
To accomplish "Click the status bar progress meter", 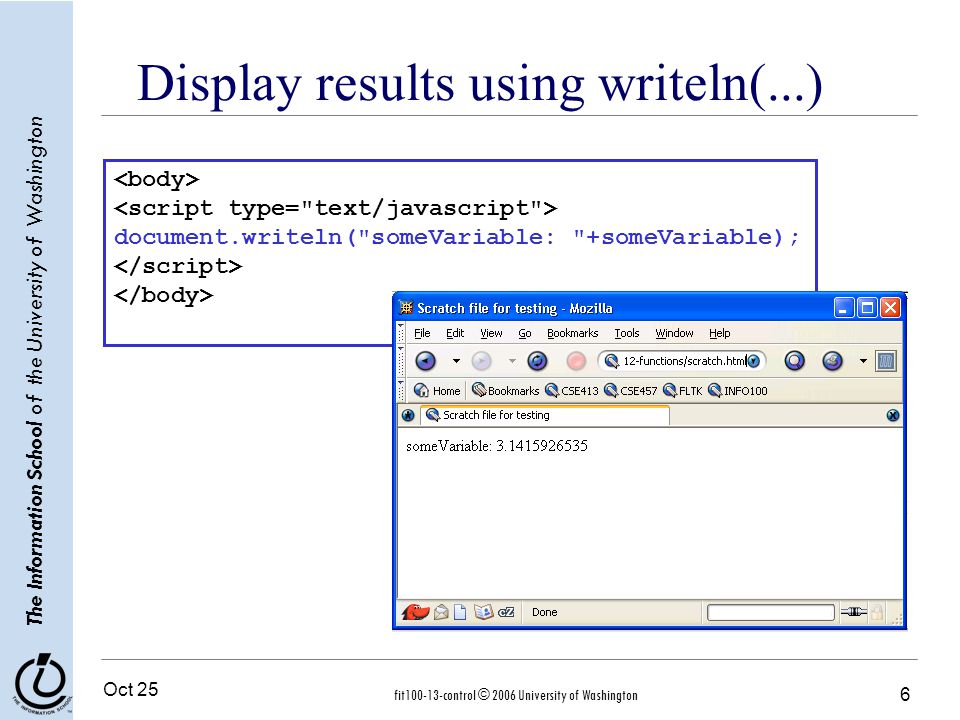I will pyautogui.click(x=771, y=612).
